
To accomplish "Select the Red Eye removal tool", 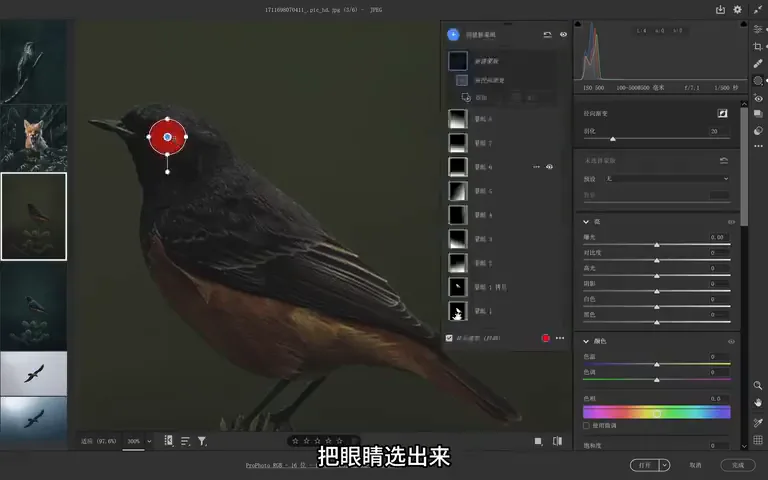I will tap(758, 98).
